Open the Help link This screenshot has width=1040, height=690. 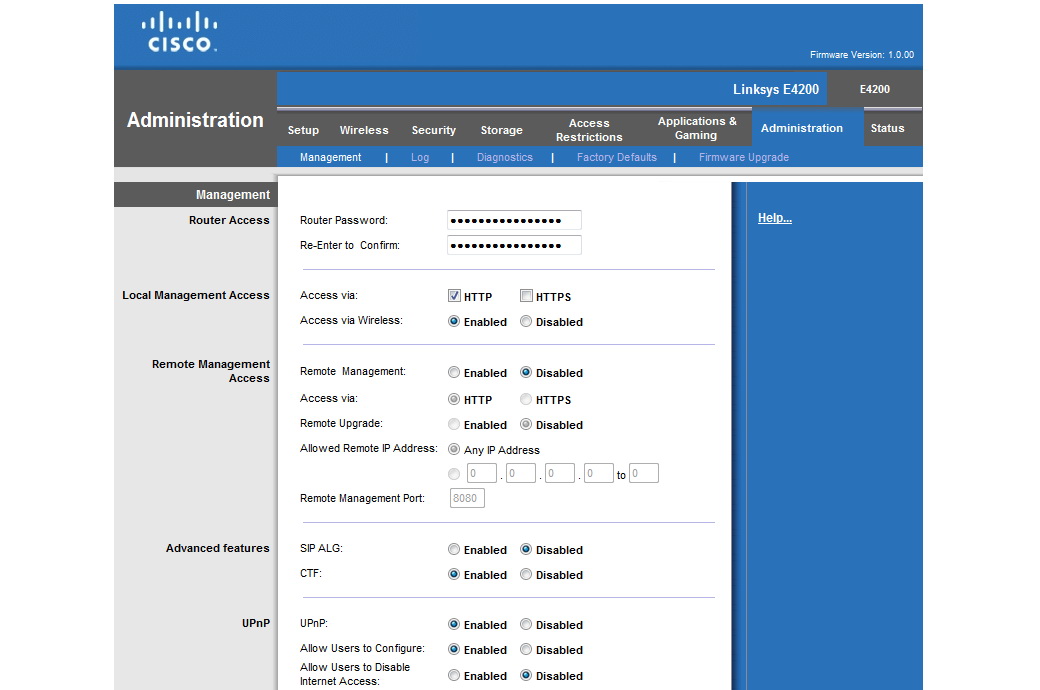774,218
